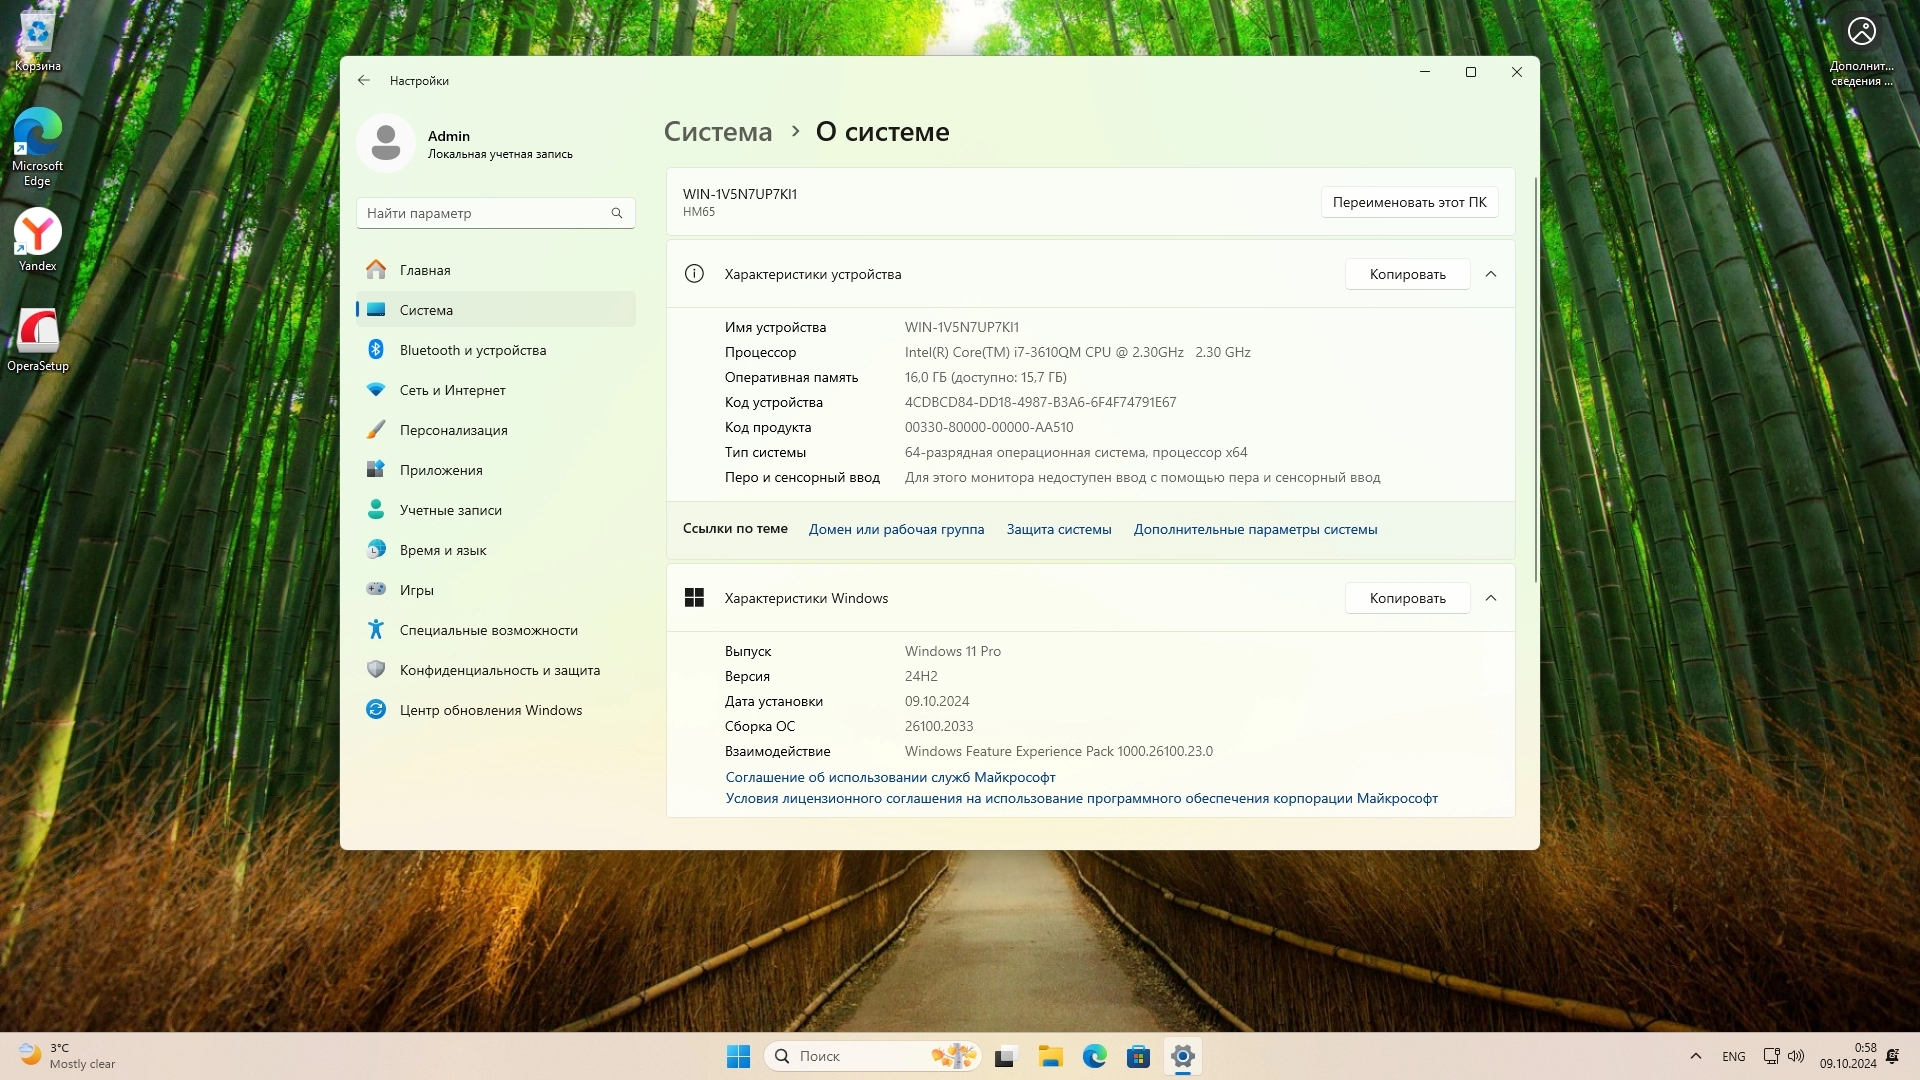The width and height of the screenshot is (1920, 1080).
Task: Collapse Характеристики устройства section
Action: [x=1491, y=274]
